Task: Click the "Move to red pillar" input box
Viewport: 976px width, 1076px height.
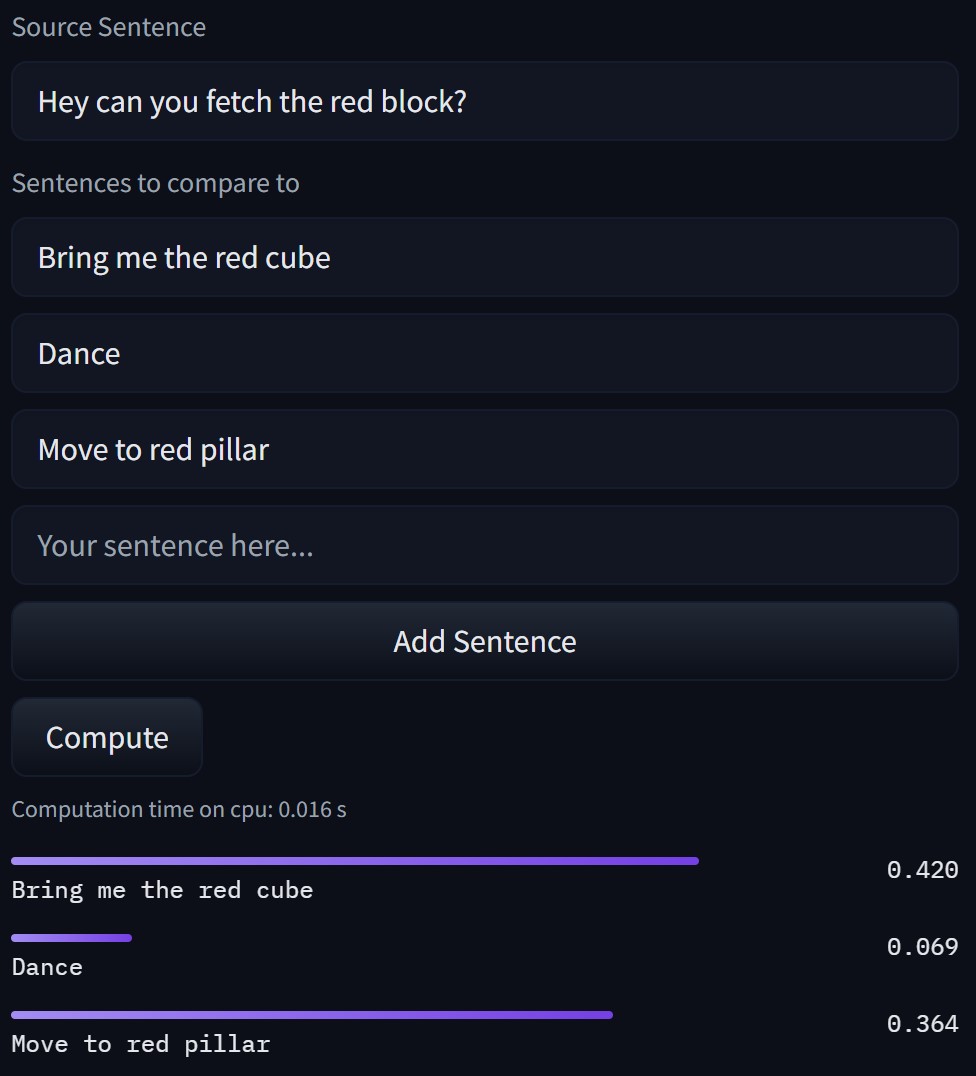Action: 484,449
